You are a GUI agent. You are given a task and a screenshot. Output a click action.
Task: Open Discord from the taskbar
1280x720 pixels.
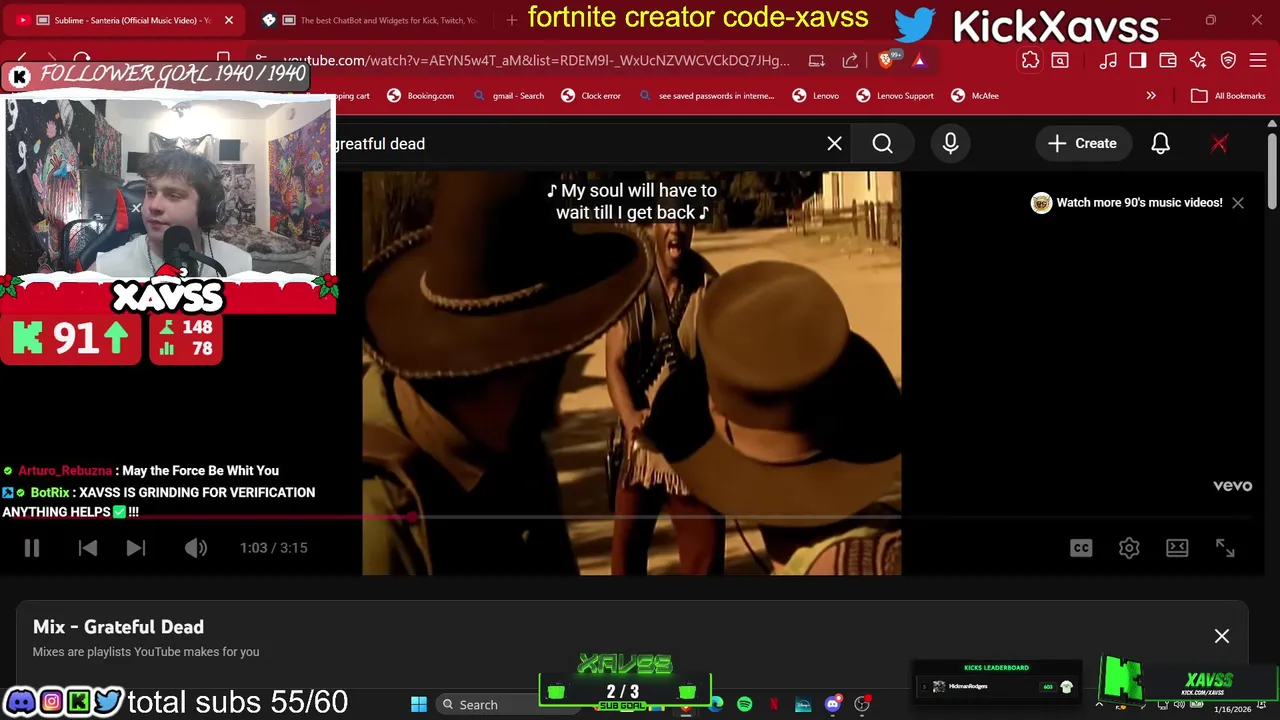[x=832, y=705]
